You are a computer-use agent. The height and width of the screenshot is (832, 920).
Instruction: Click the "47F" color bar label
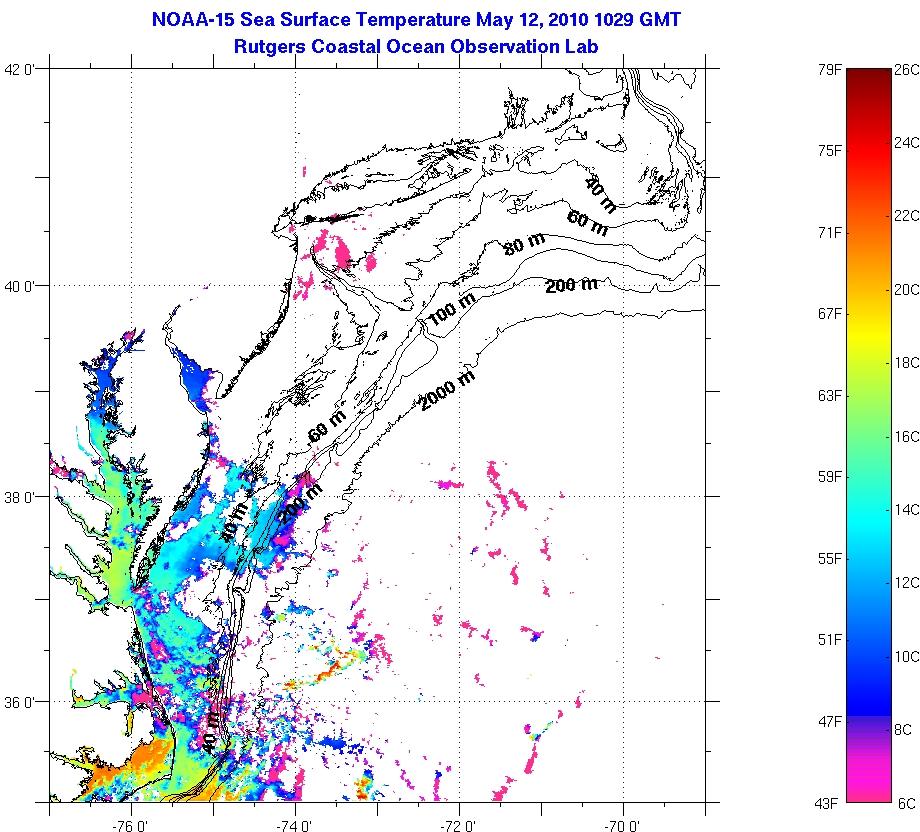tap(830, 721)
